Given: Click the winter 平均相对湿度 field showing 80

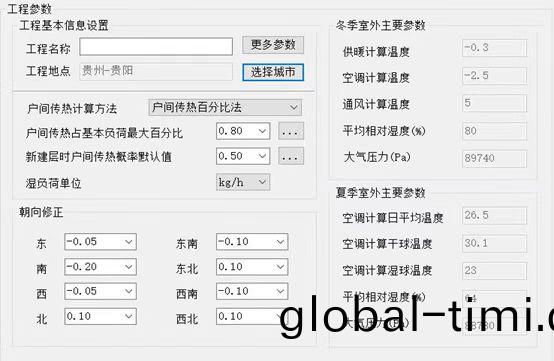Looking at the screenshot, I should 494,131.
